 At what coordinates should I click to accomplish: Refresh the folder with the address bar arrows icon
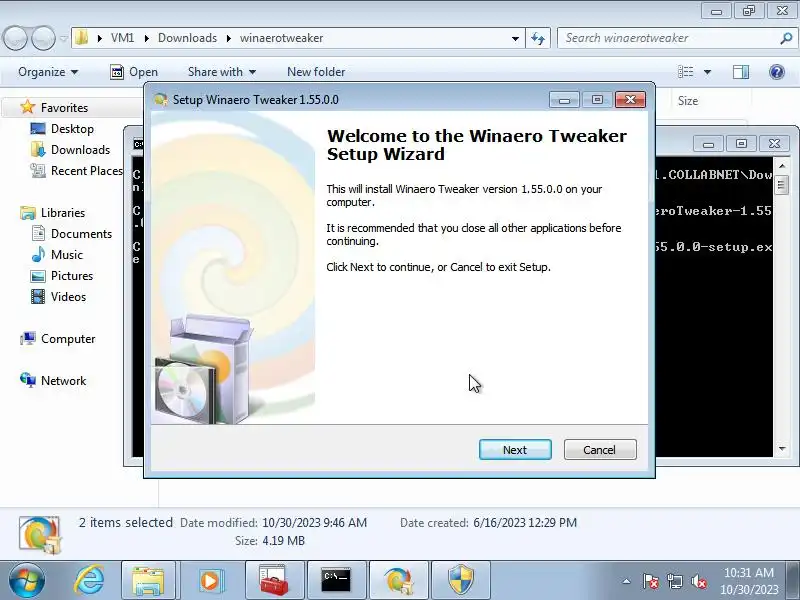coord(538,38)
